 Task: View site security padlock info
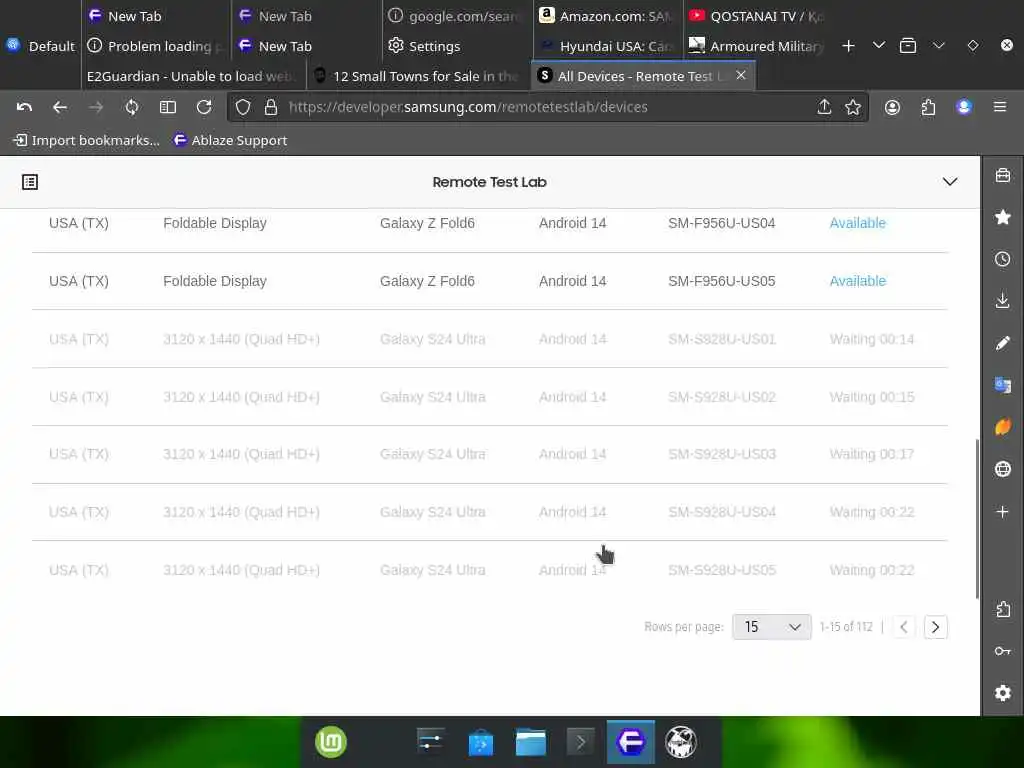pyautogui.click(x=271, y=107)
